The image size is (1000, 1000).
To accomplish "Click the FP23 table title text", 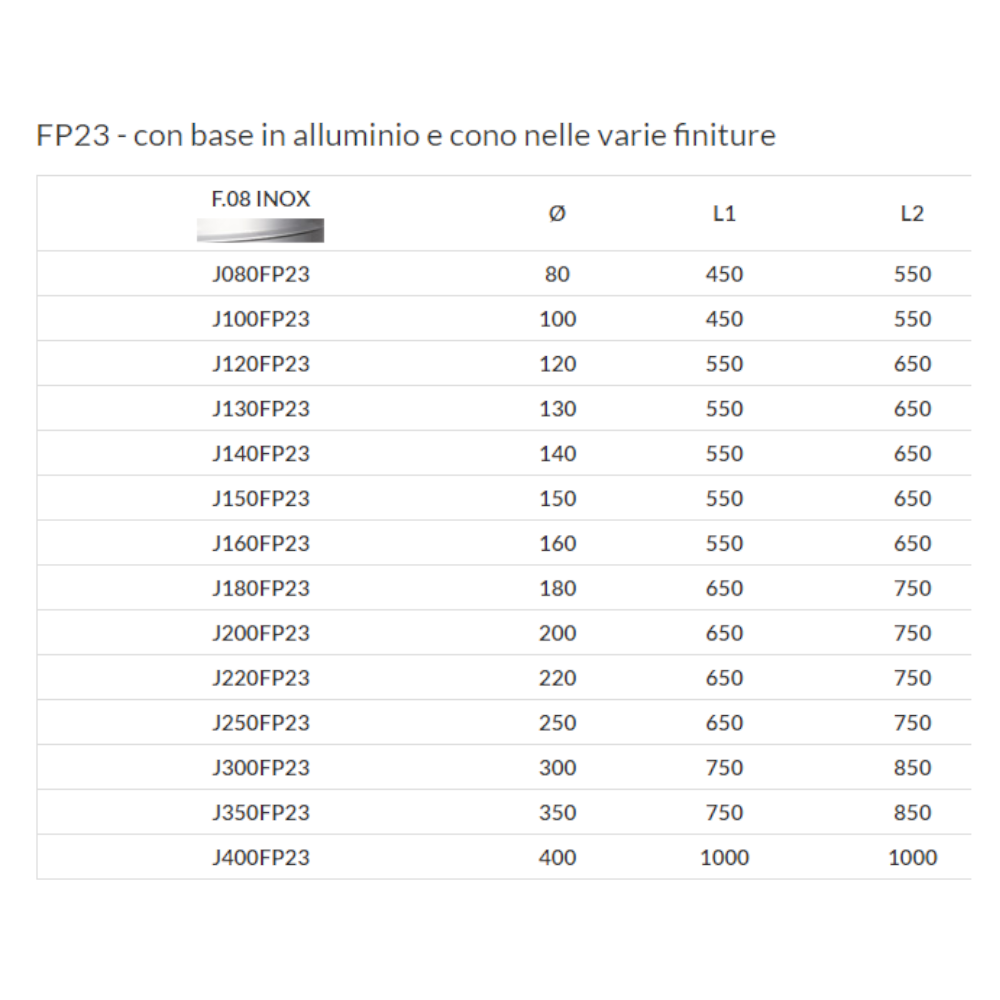I will point(405,136).
